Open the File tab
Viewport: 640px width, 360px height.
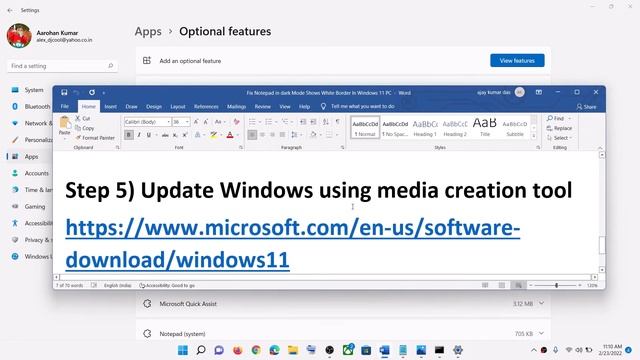tap(65, 107)
